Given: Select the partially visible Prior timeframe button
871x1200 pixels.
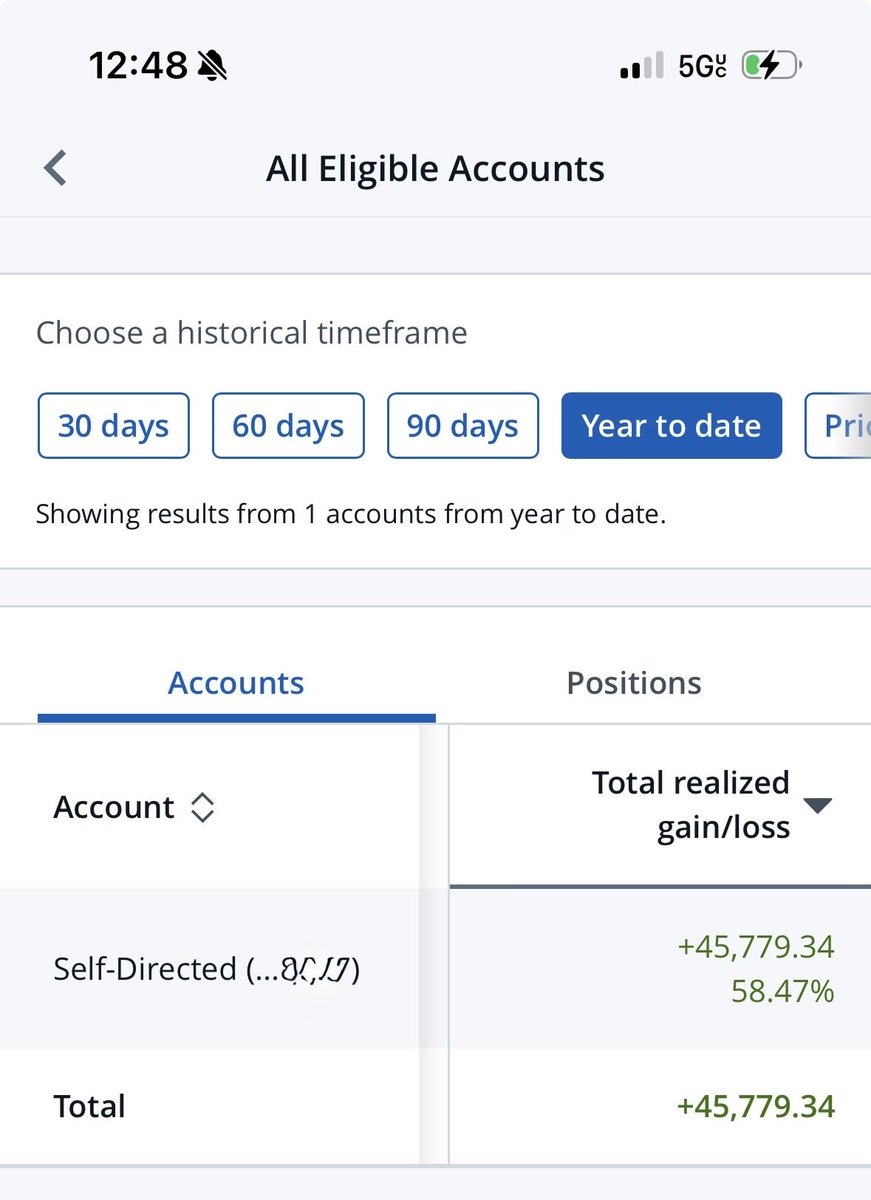Looking at the screenshot, I should pyautogui.click(x=838, y=426).
